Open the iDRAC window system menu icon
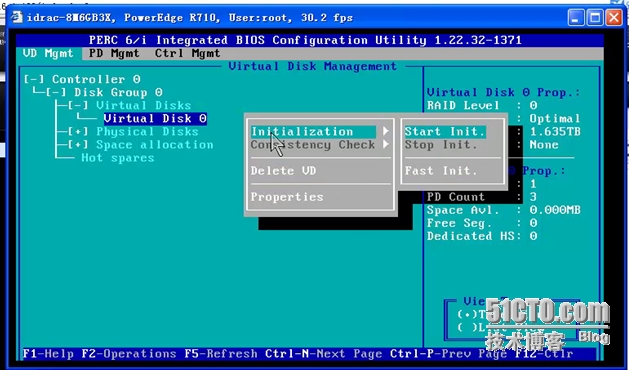This screenshot has height=370, width=629. [x=16, y=17]
